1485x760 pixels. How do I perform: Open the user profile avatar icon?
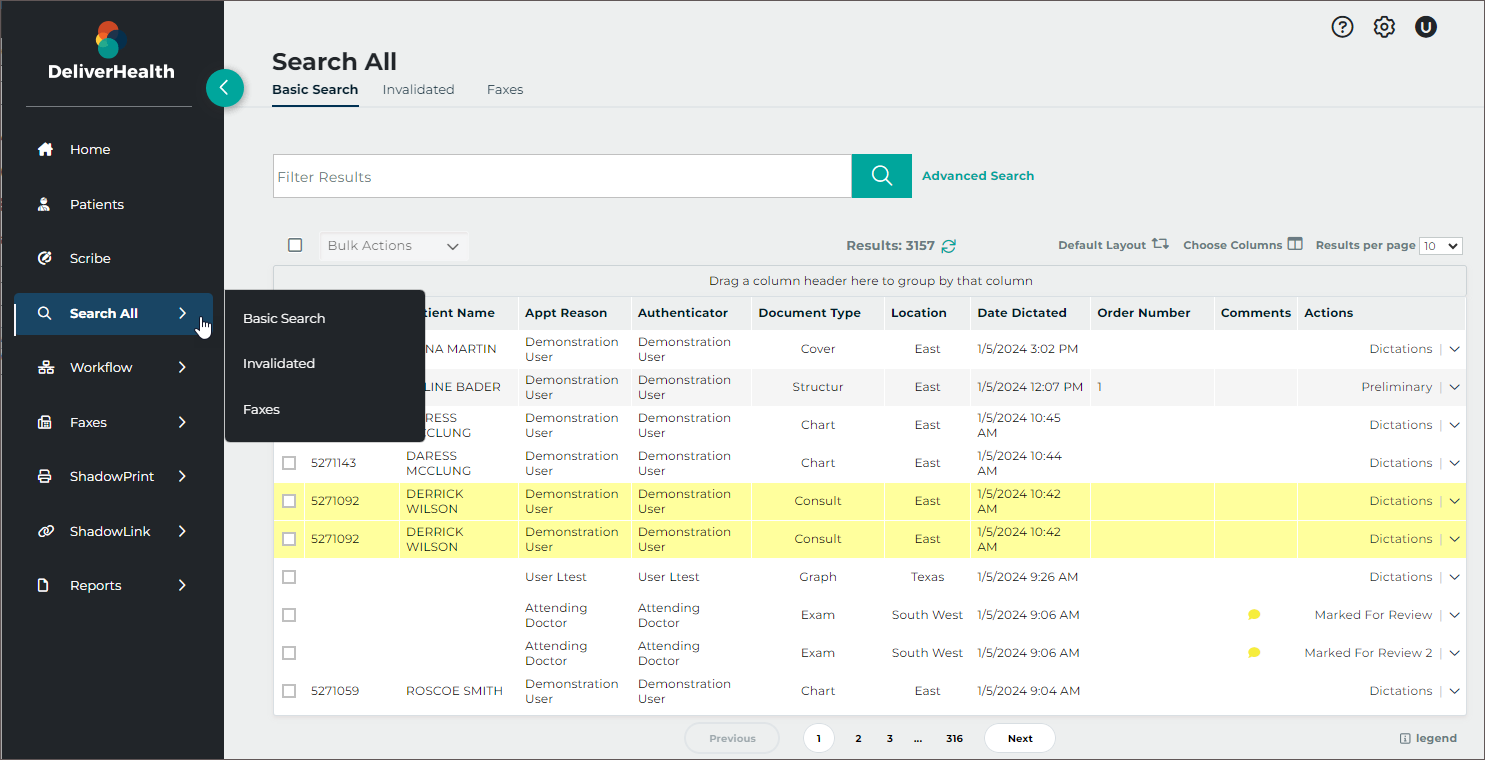coord(1426,27)
